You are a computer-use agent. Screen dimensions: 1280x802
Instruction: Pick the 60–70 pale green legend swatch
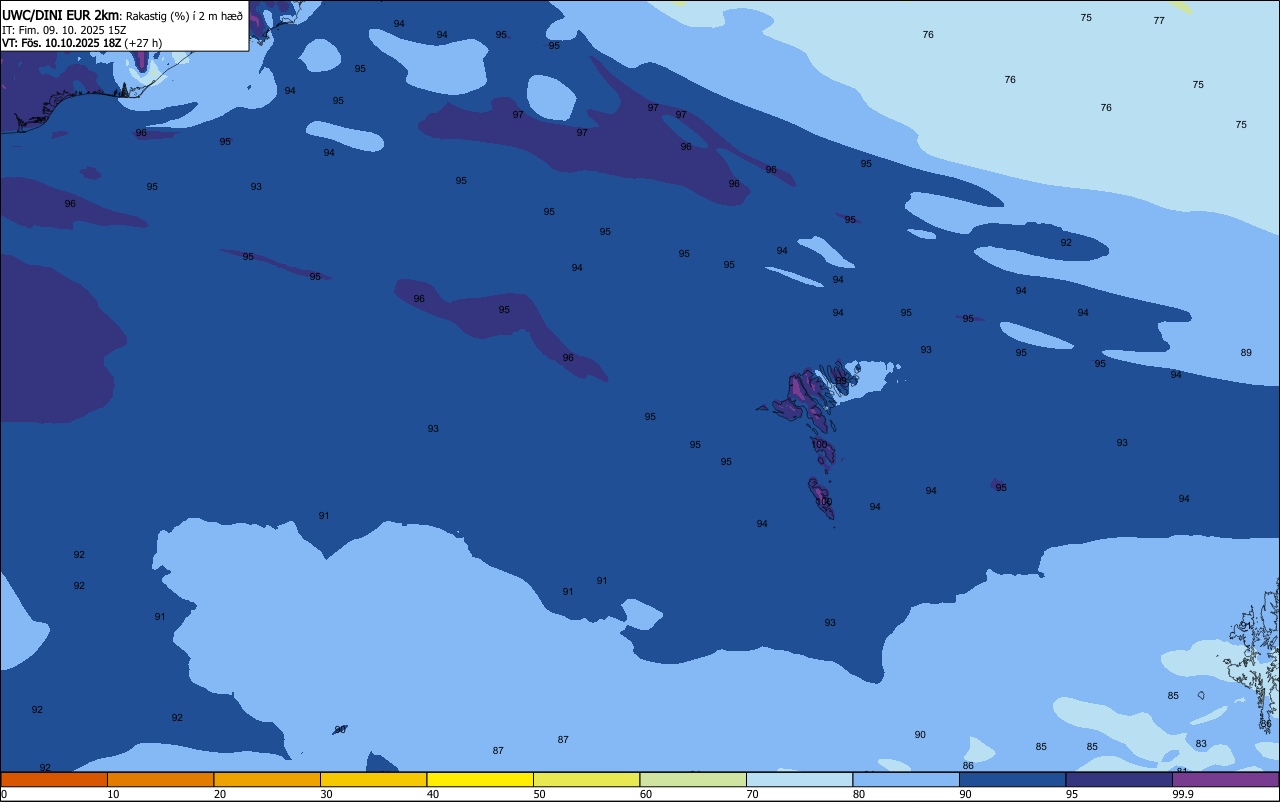coord(693,779)
